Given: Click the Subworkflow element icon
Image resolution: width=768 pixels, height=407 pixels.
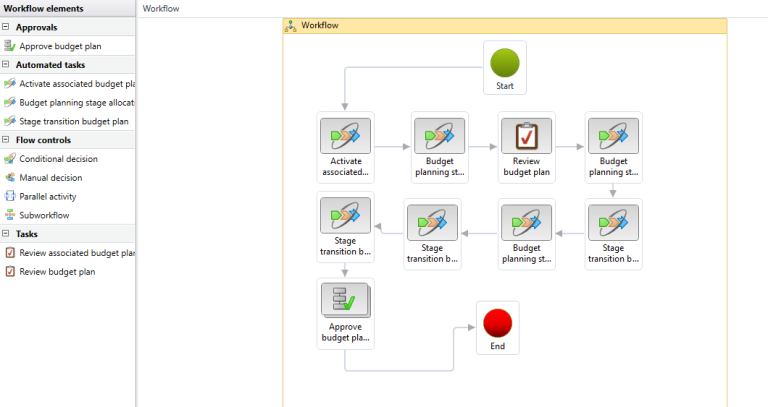Looking at the screenshot, I should click(10, 215).
